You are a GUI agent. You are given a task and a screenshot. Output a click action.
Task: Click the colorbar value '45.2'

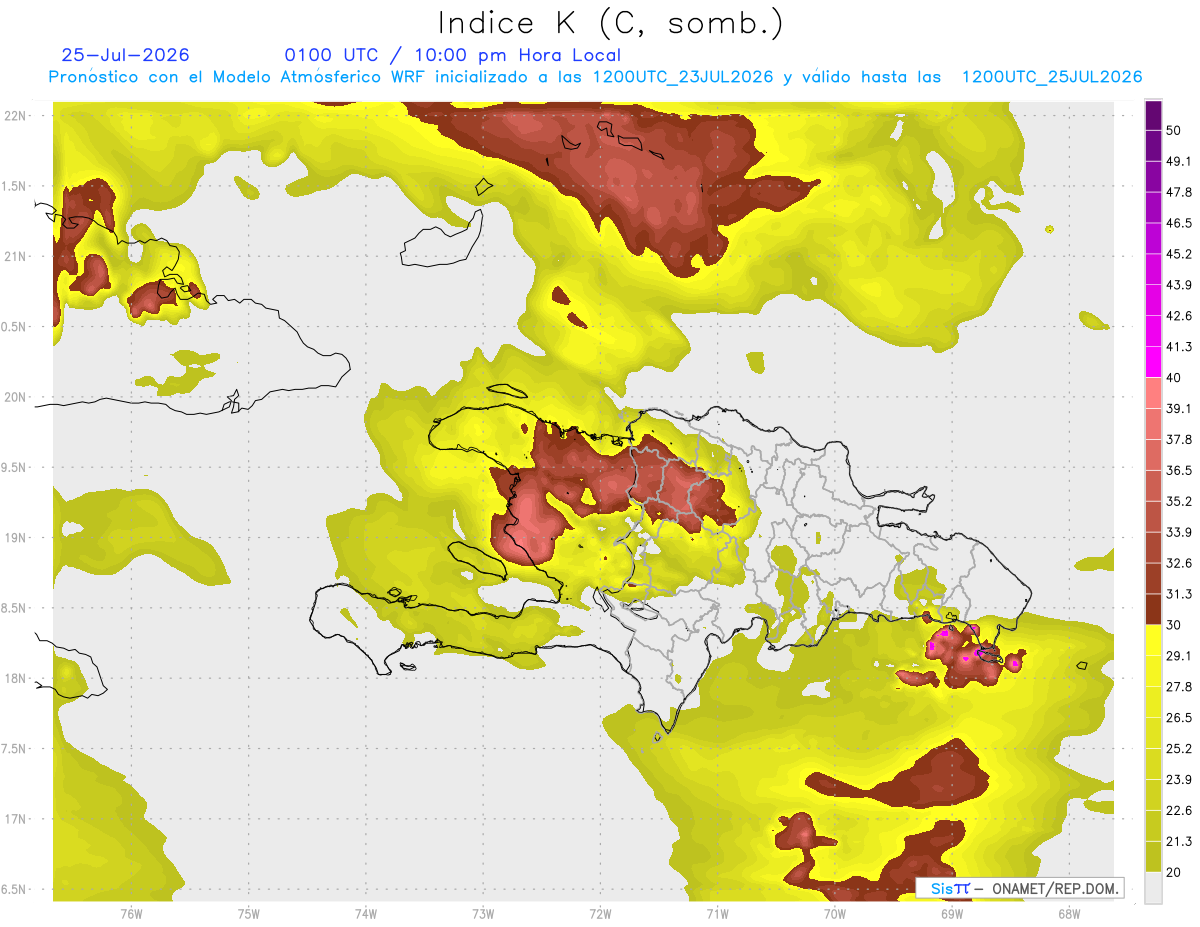point(1179,254)
